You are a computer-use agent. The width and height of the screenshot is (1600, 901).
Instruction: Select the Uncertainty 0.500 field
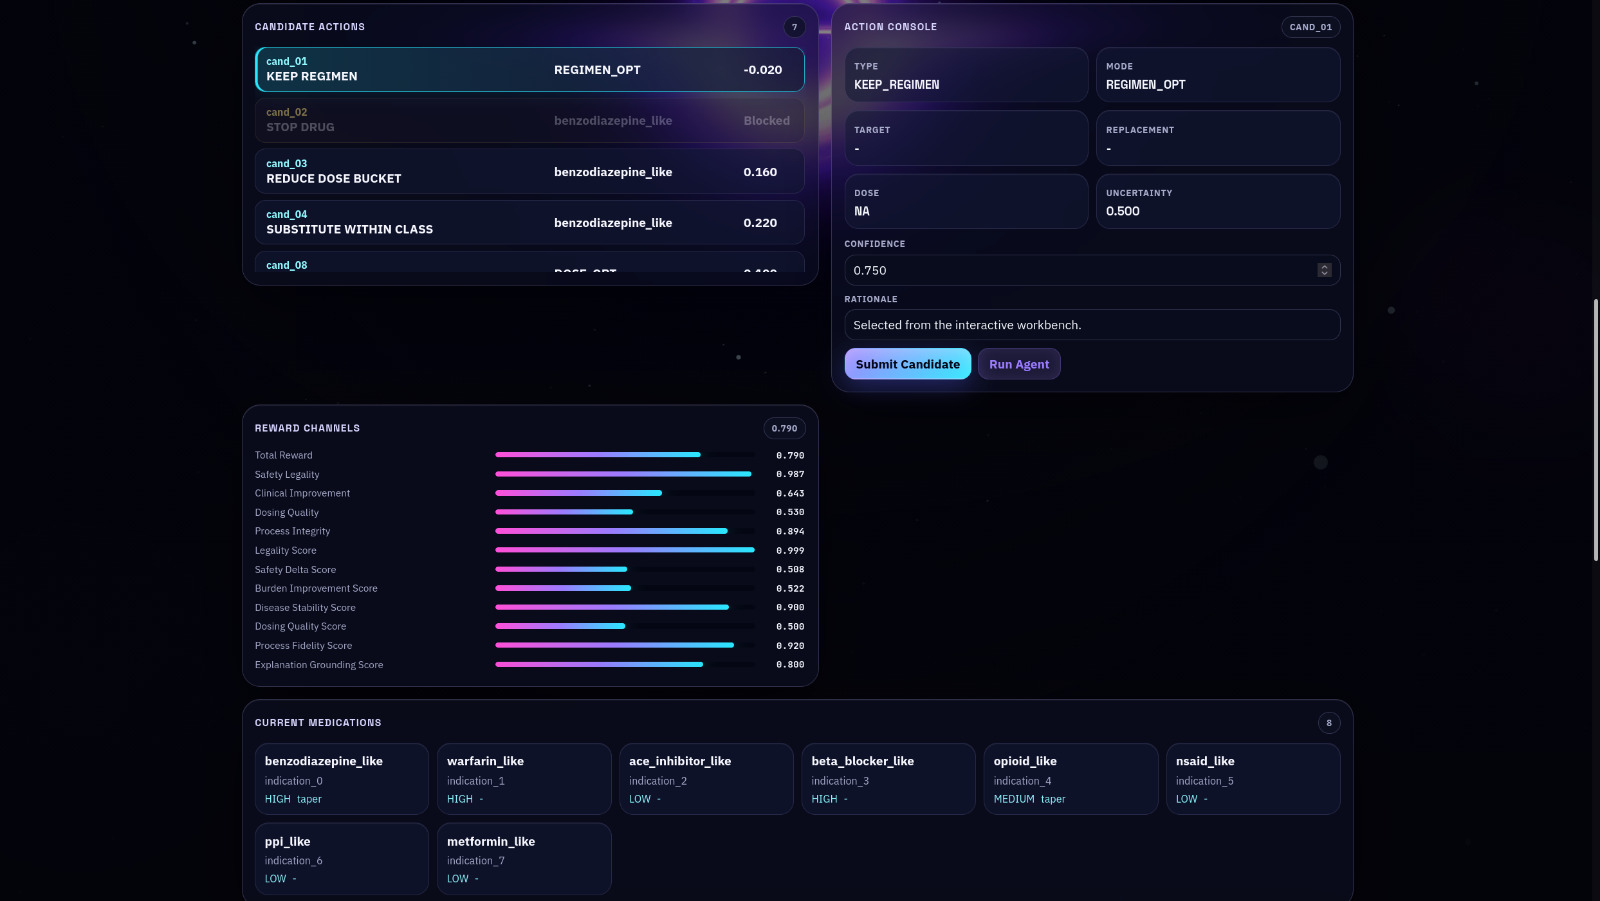click(1218, 201)
